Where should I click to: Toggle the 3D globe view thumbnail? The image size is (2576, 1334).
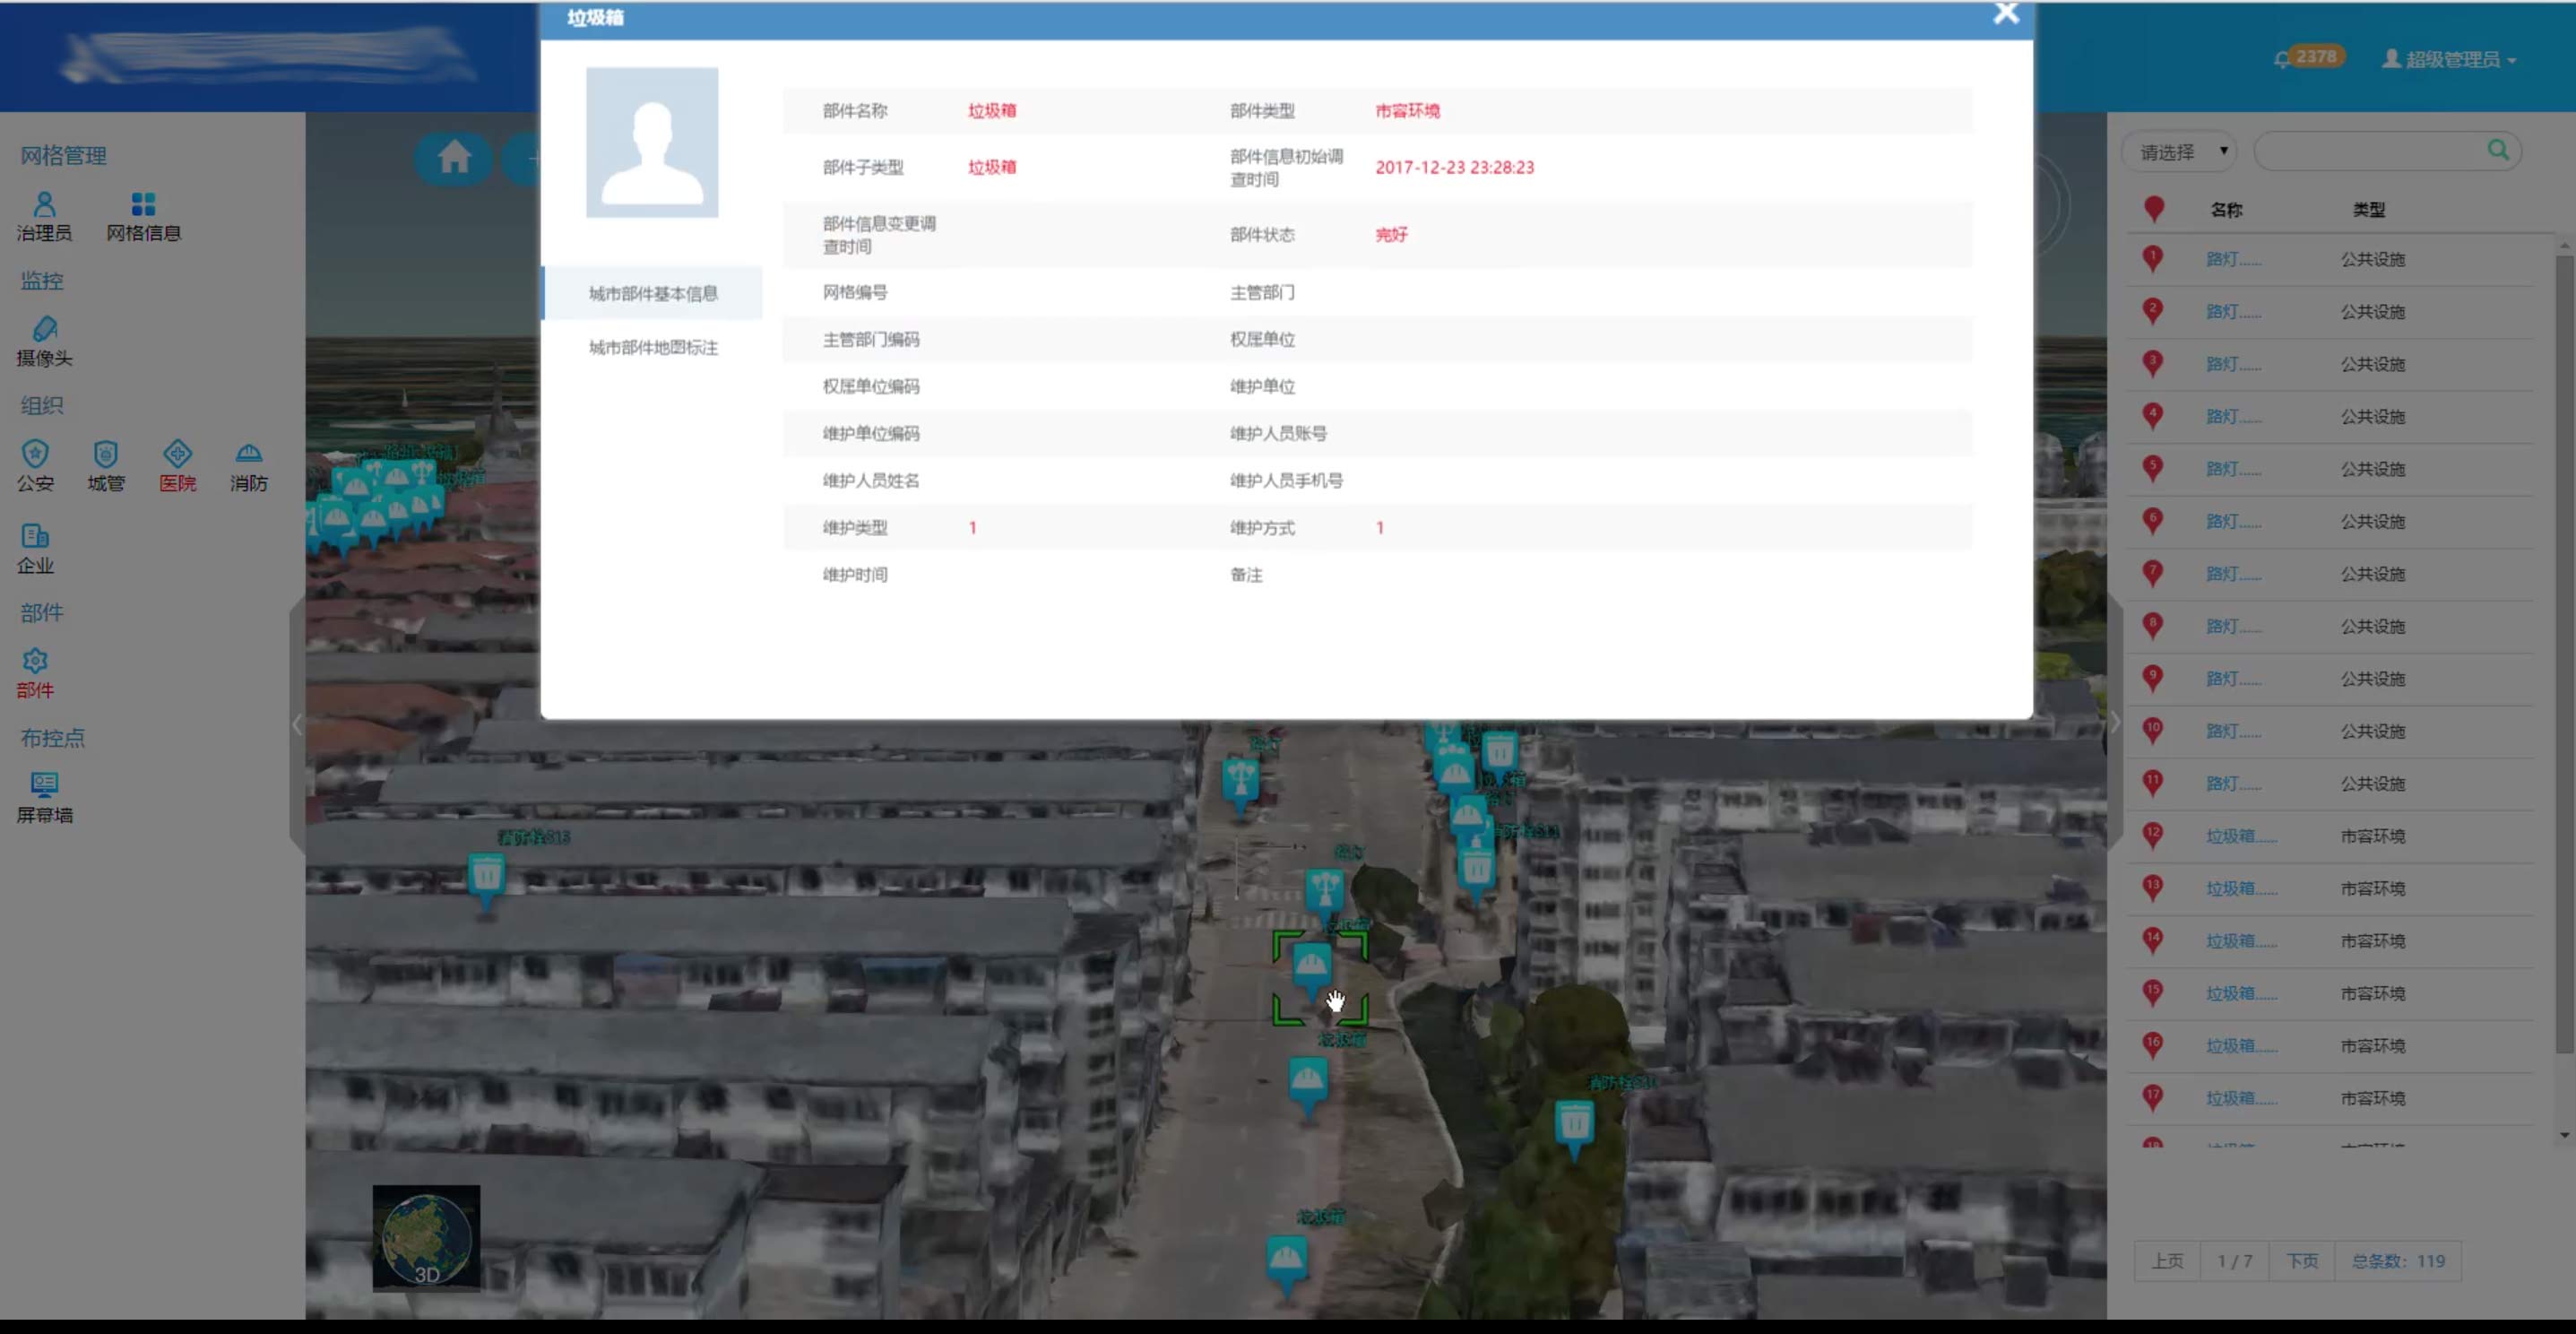427,1237
